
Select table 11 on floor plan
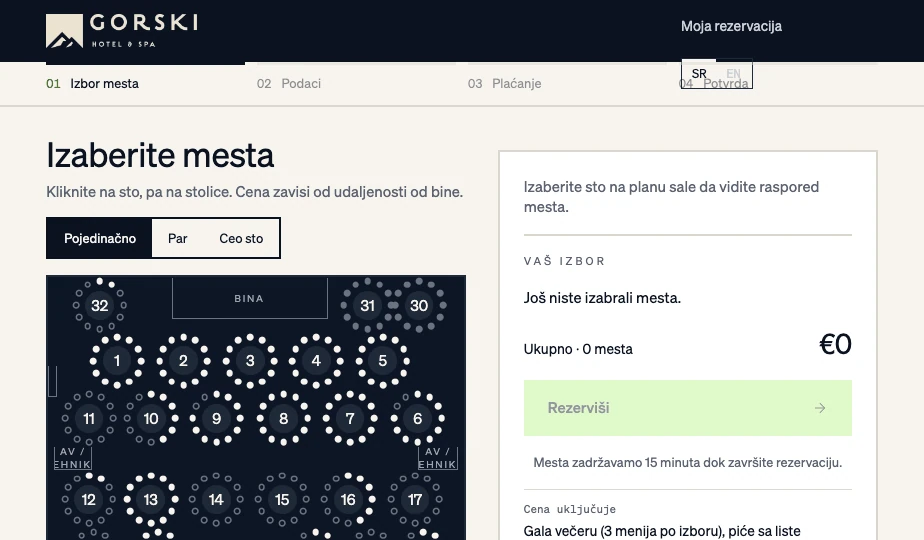(89, 419)
